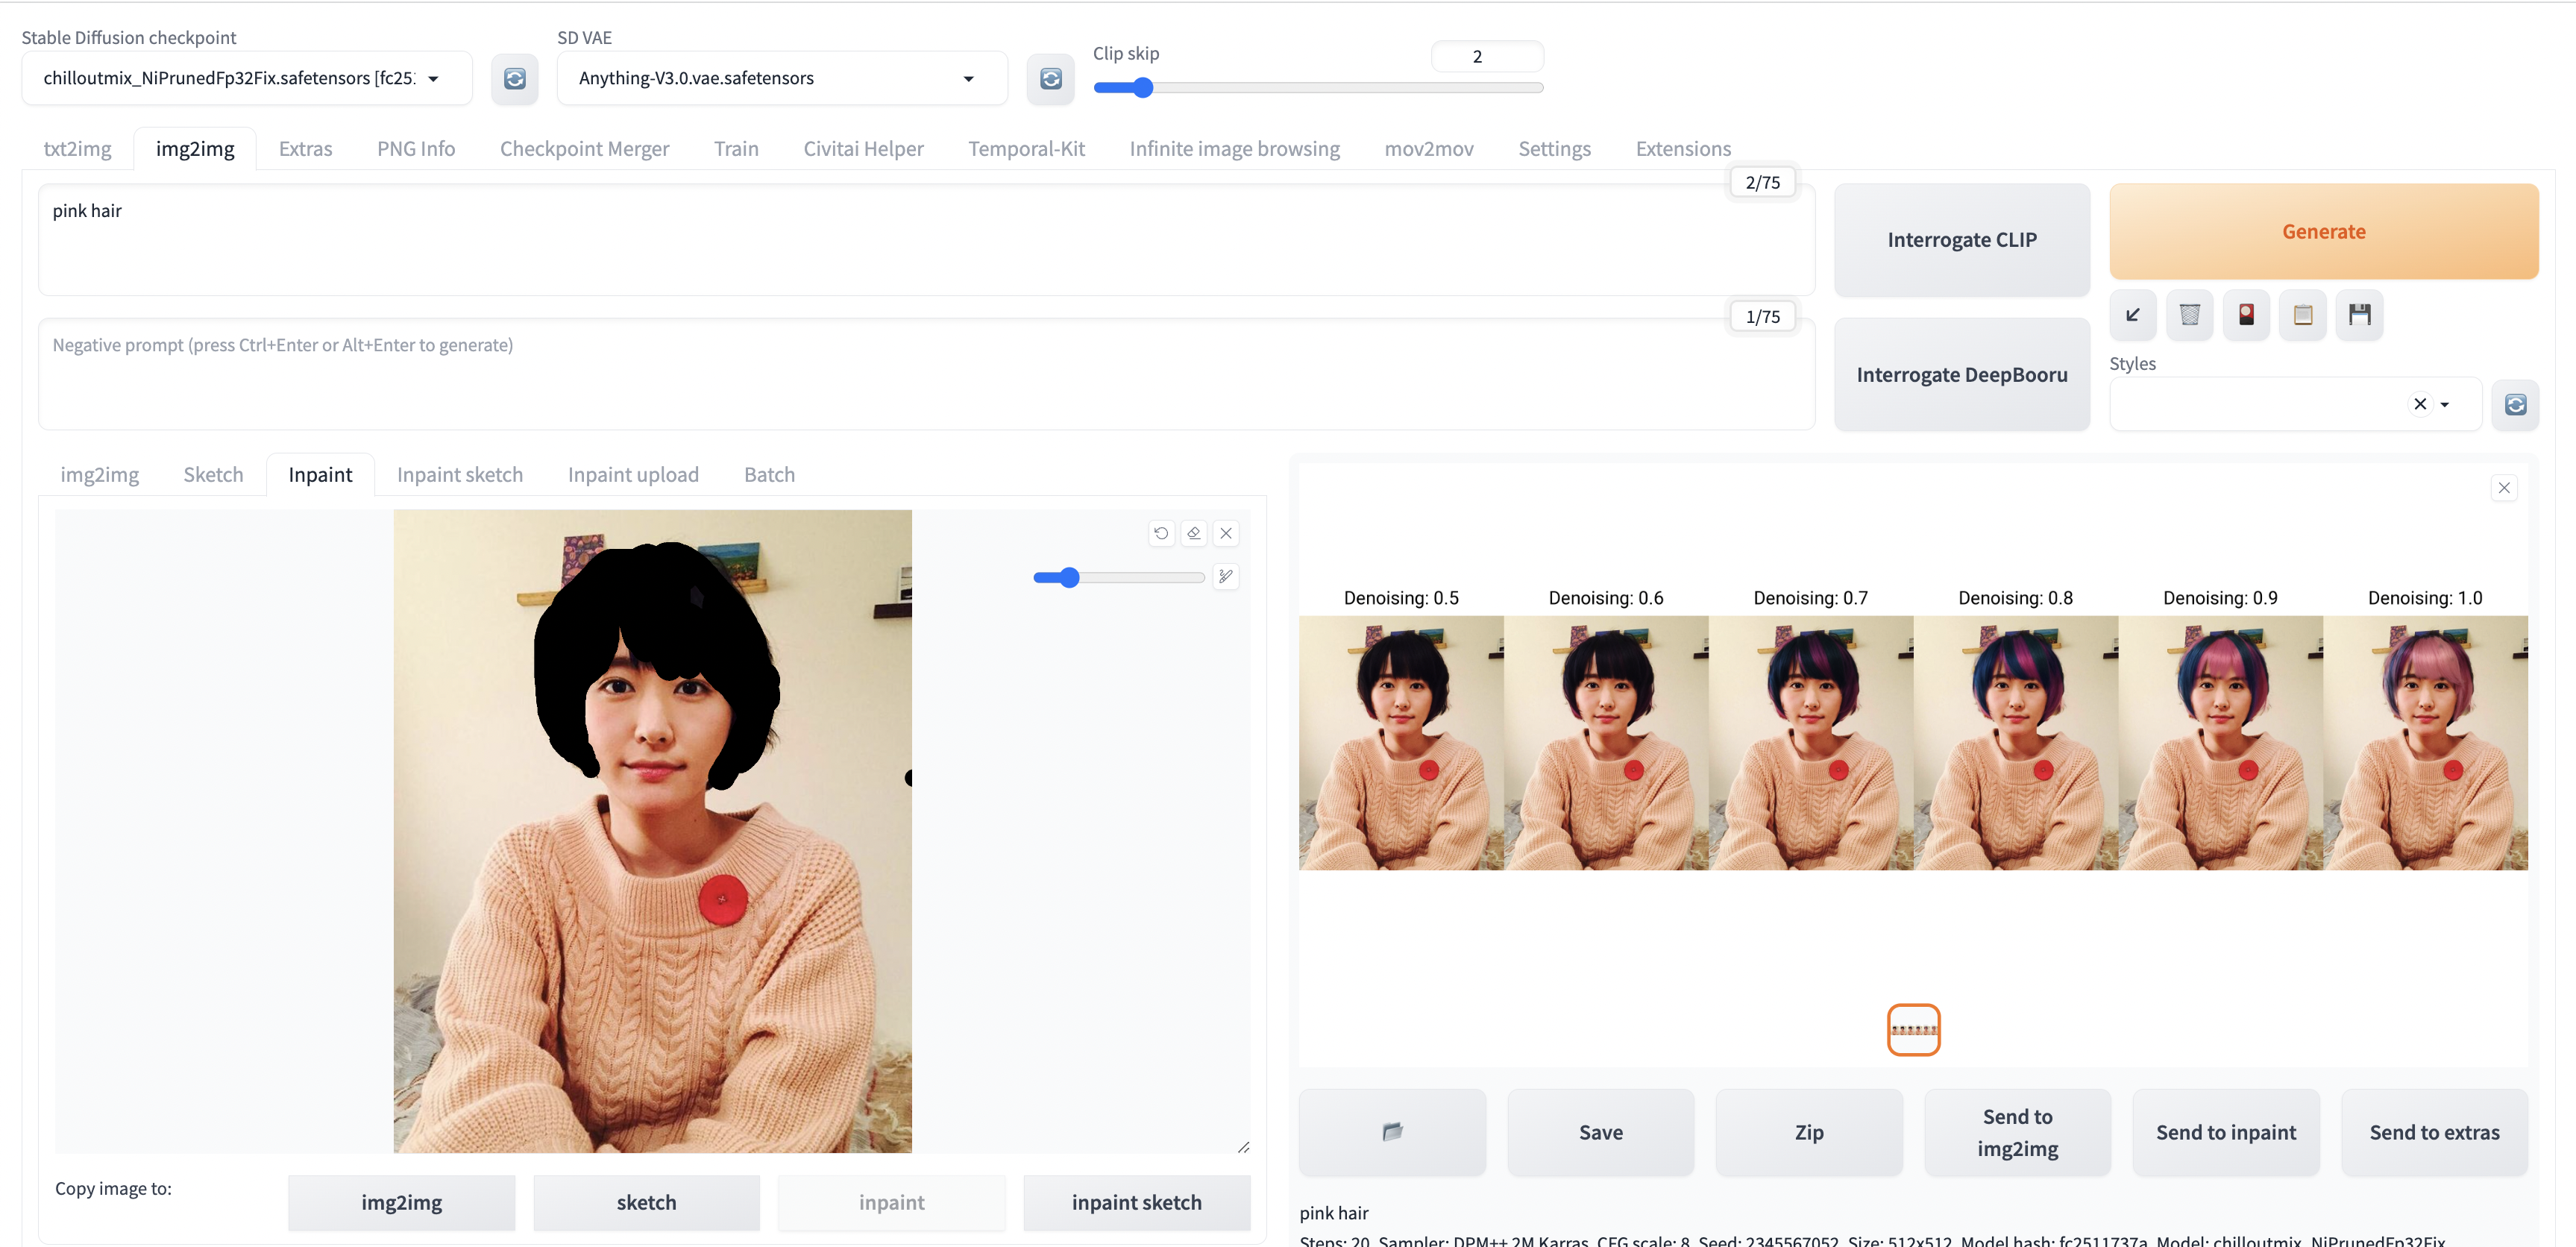Click the brush icon beside the canvas slider
This screenshot has height=1247, width=2576.
pos(1225,577)
